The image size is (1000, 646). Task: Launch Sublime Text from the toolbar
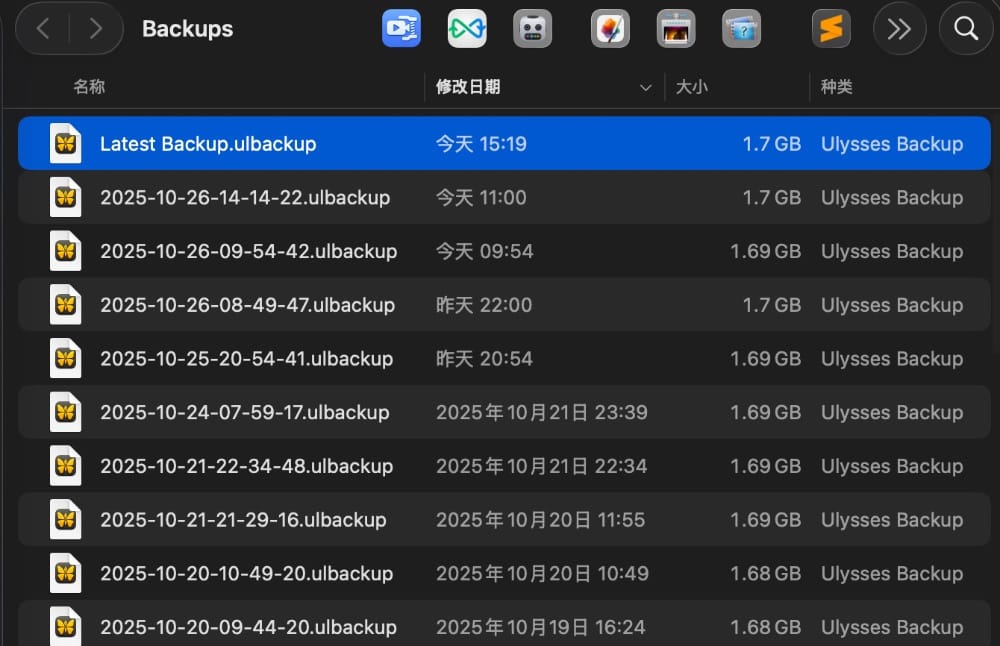(x=831, y=28)
